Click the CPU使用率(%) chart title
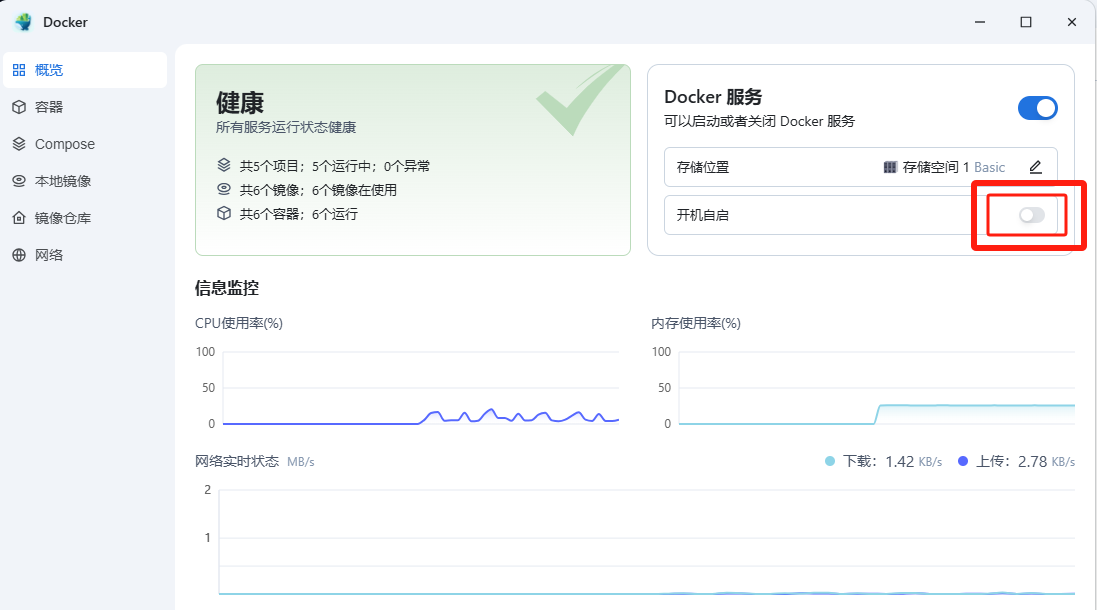 click(239, 323)
